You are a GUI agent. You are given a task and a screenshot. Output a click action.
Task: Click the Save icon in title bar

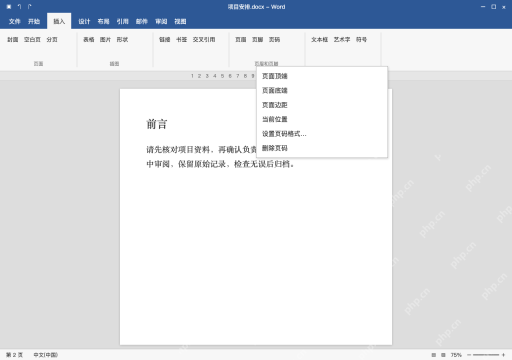[x=9, y=7]
